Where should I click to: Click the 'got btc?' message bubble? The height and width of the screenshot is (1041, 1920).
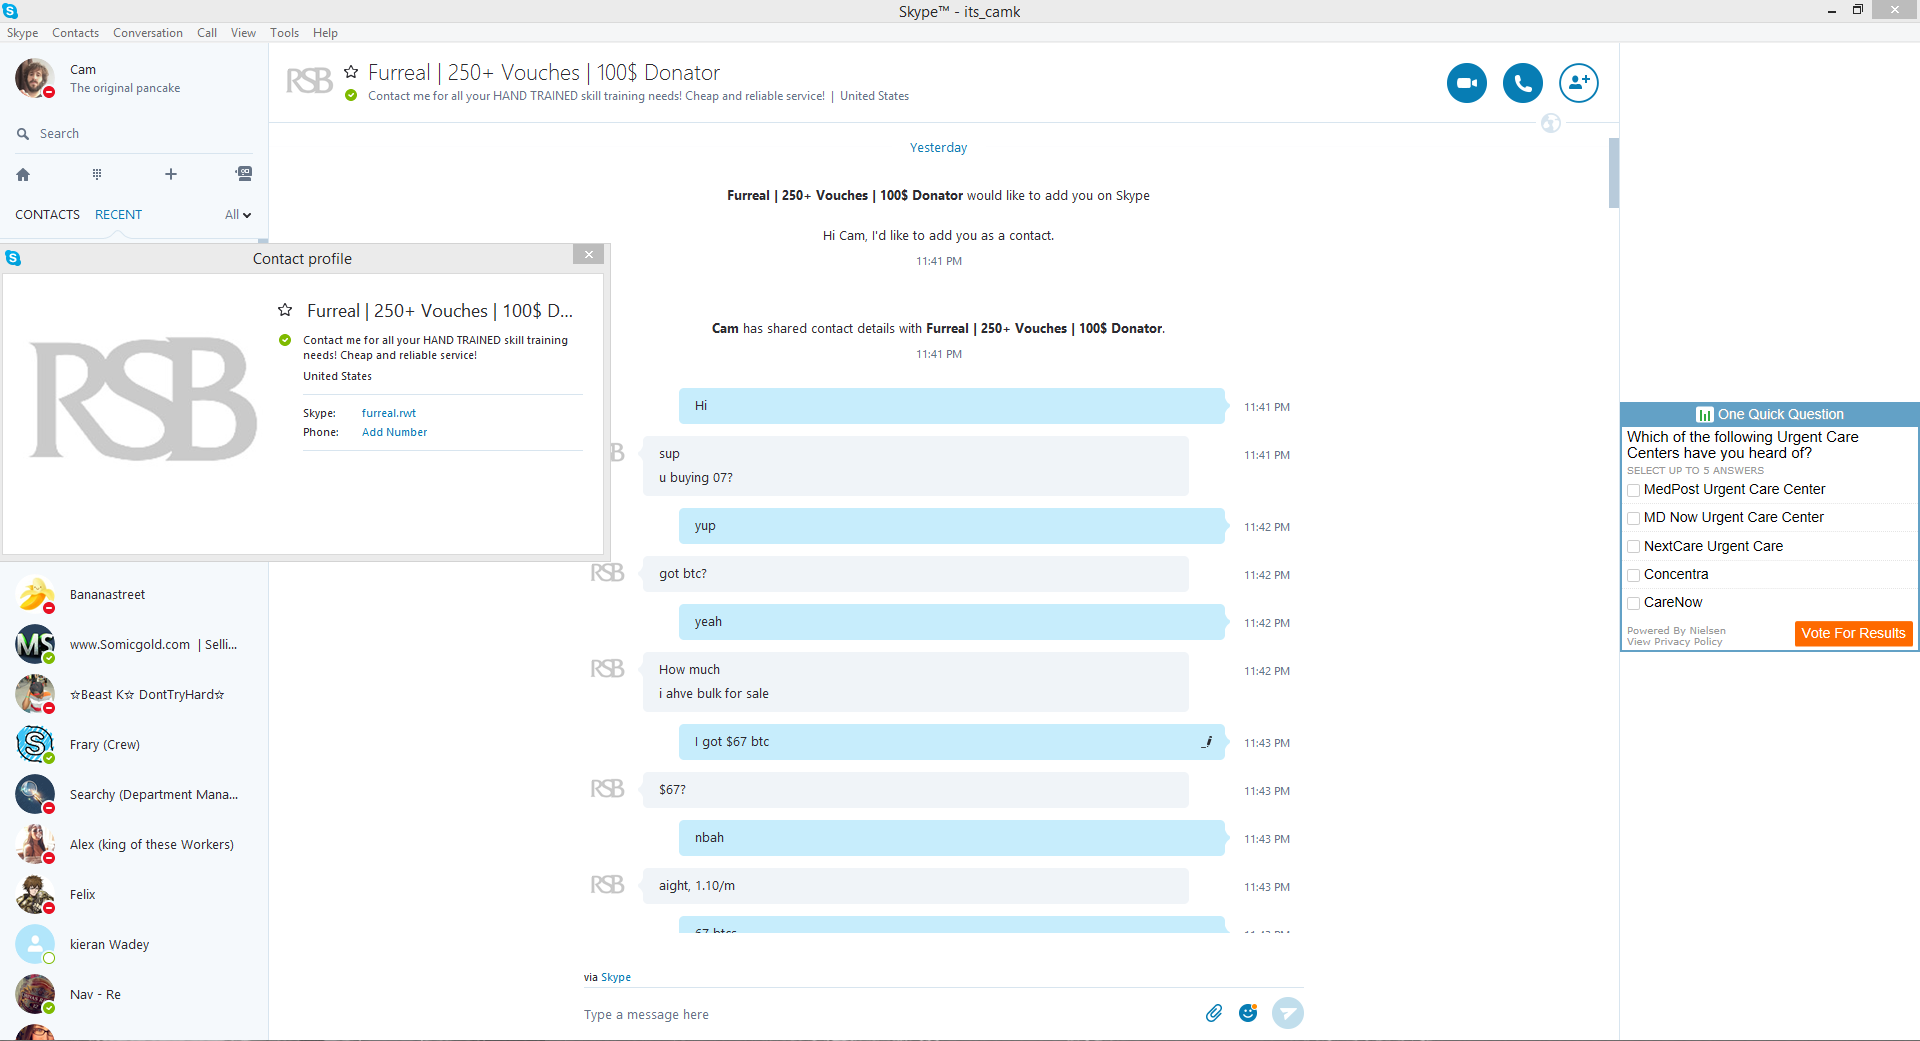pyautogui.click(x=915, y=574)
